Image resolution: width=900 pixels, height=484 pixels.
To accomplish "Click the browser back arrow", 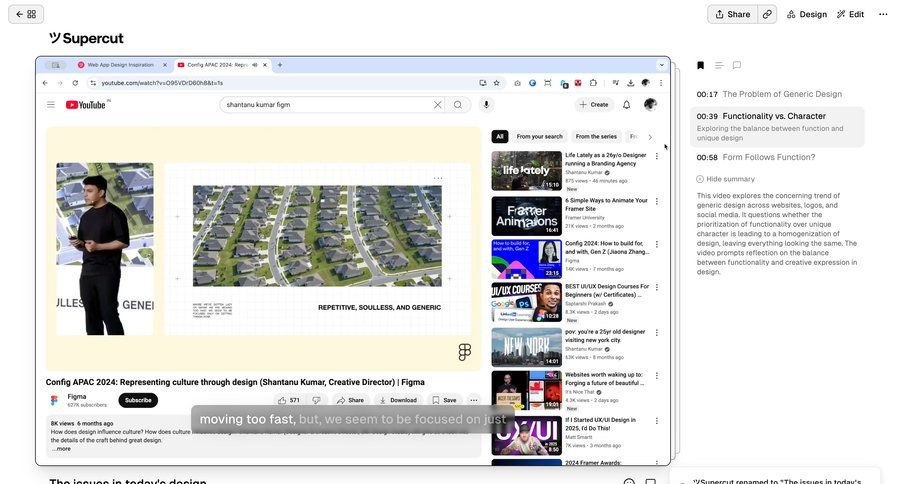I will [x=45, y=83].
